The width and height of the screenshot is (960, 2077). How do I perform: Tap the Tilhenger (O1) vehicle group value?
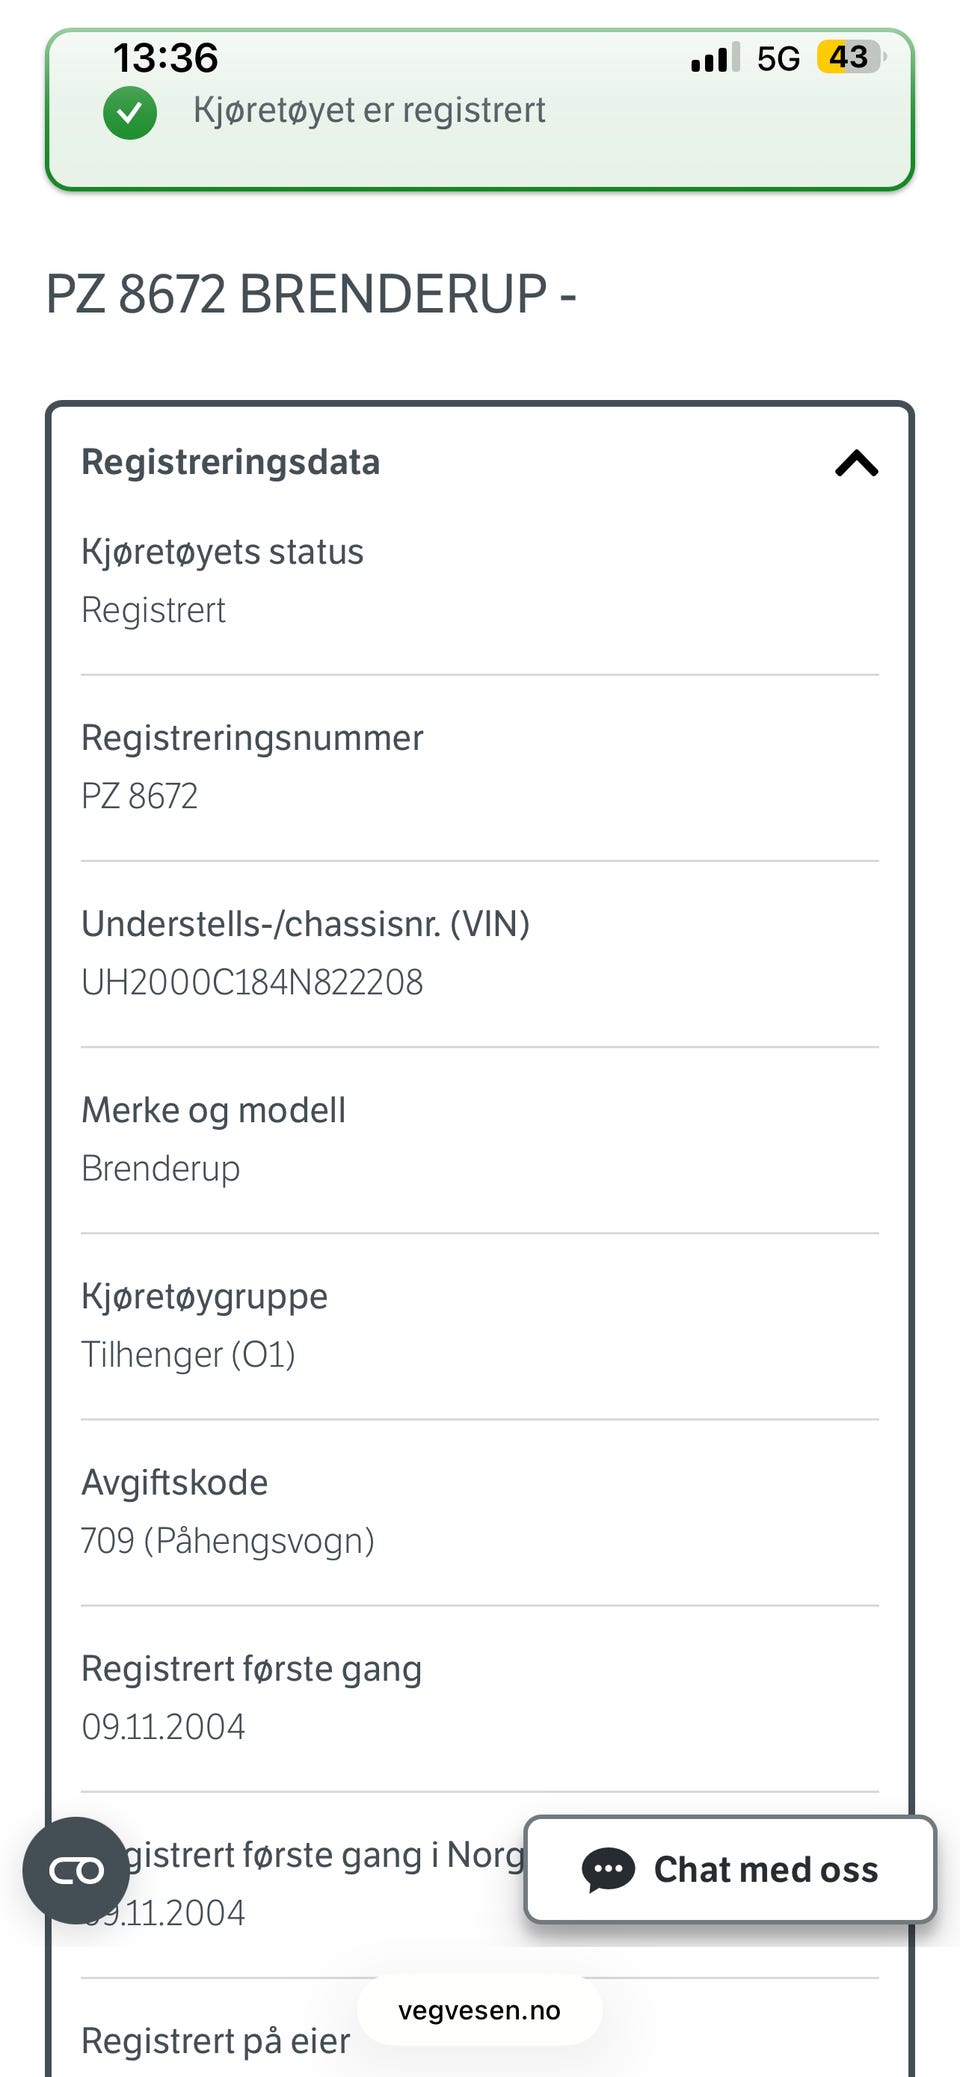[188, 1355]
